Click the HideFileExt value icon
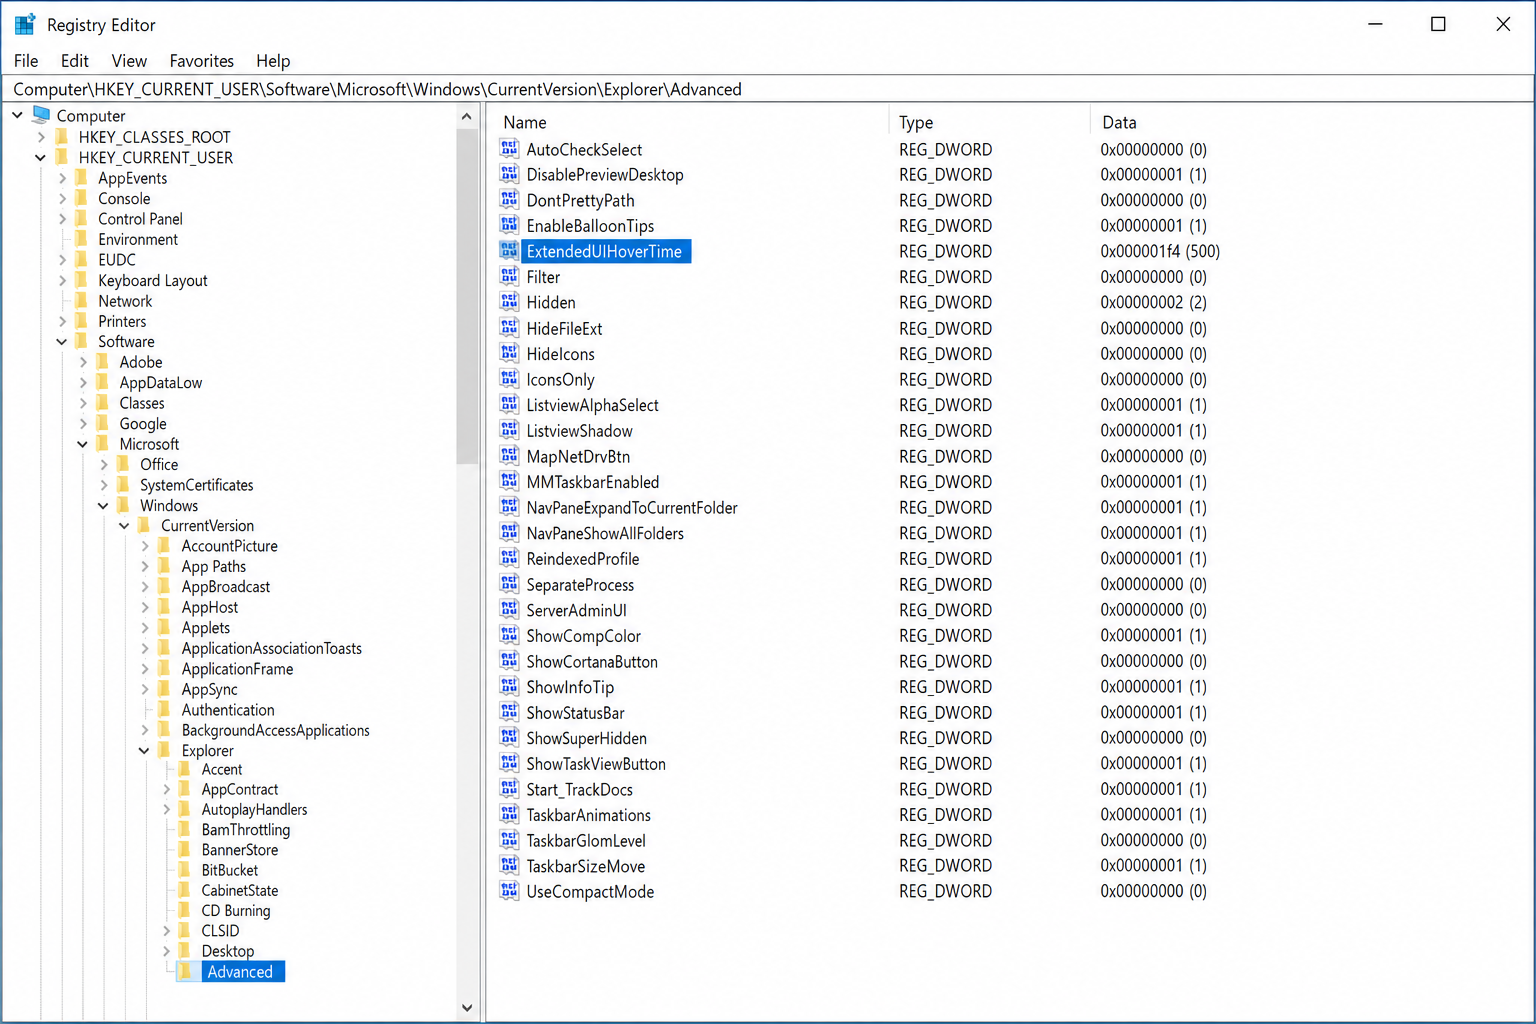The height and width of the screenshot is (1024, 1536). pyautogui.click(x=509, y=328)
